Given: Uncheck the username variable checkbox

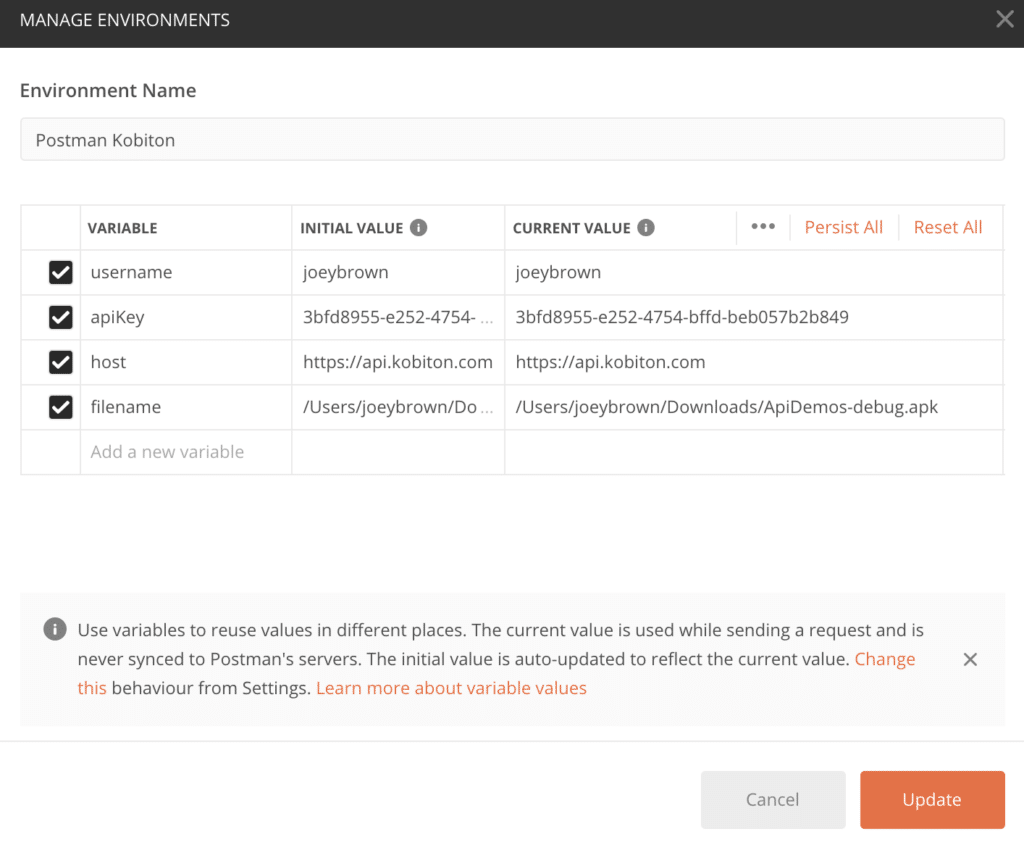Looking at the screenshot, I should click(61, 272).
